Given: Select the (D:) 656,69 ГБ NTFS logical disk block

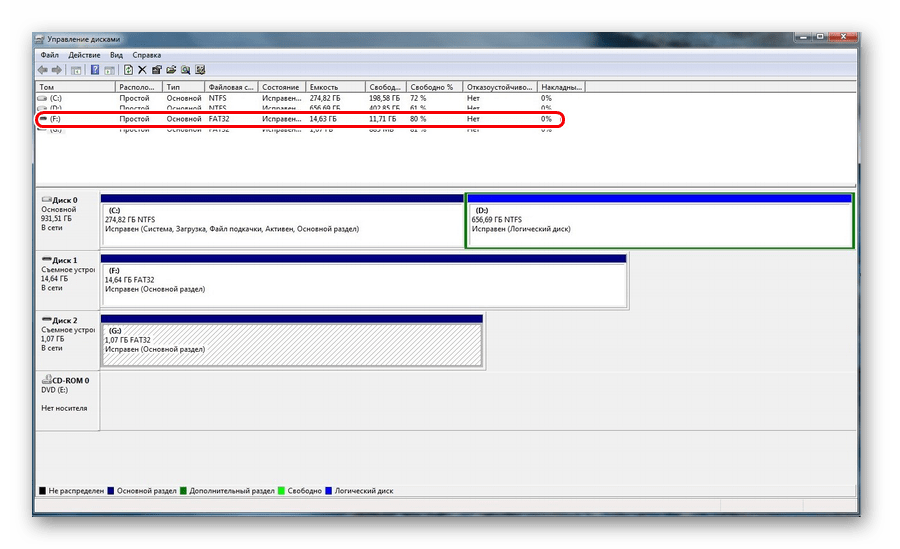Looking at the screenshot, I should coord(660,221).
